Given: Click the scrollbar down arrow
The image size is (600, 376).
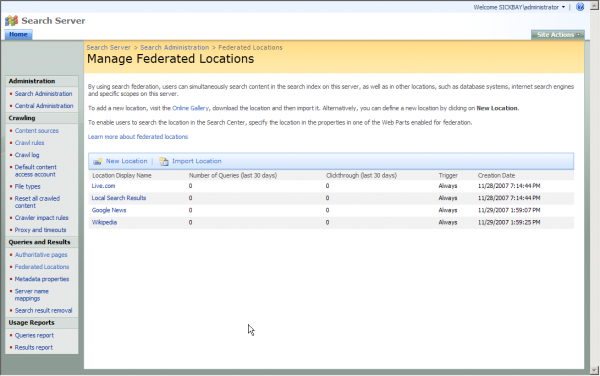Looking at the screenshot, I should point(595,370).
